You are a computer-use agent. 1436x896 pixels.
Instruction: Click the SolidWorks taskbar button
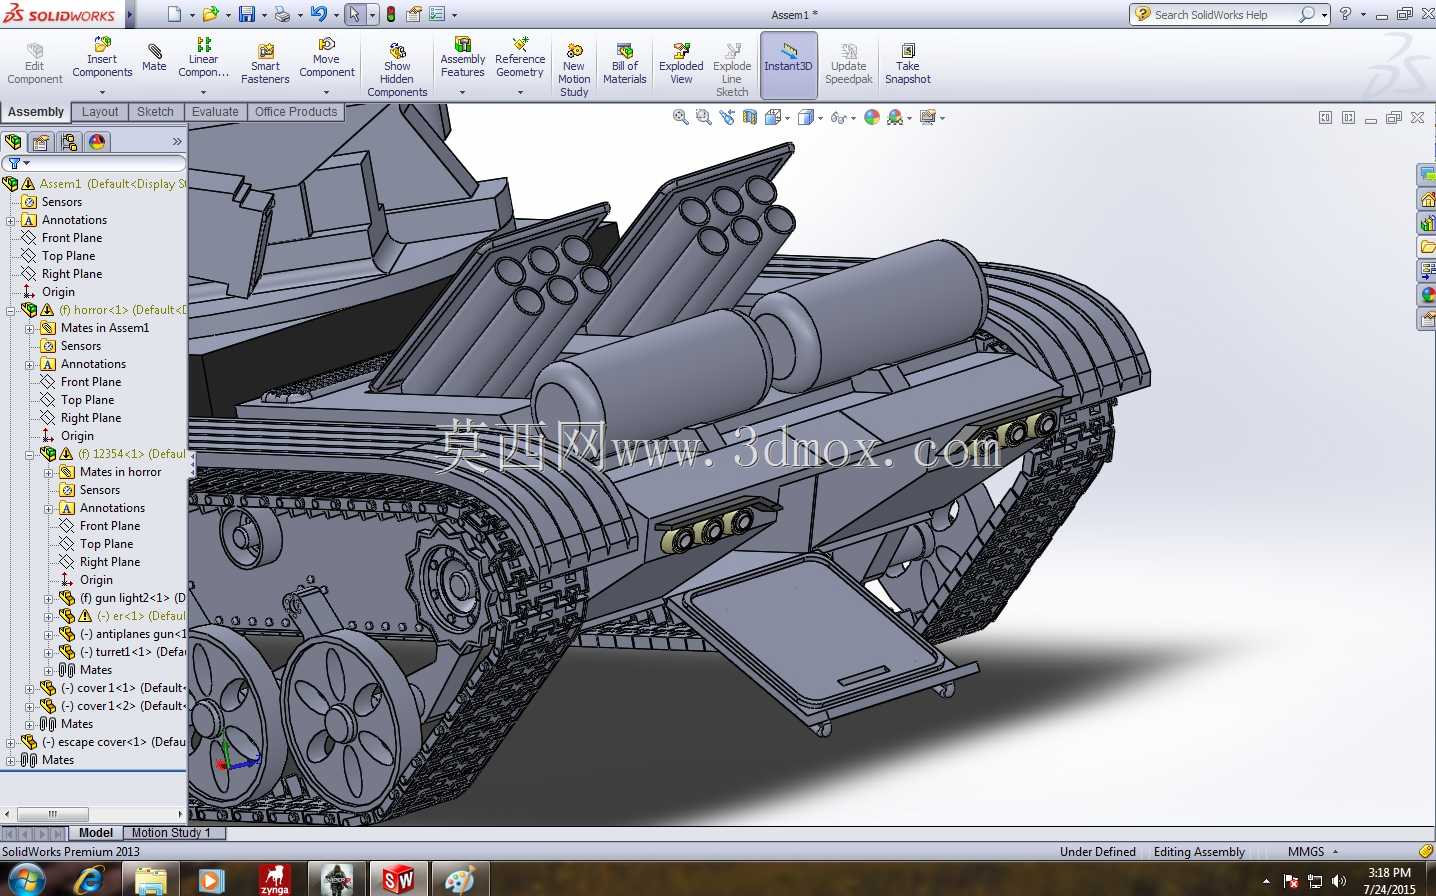398,880
